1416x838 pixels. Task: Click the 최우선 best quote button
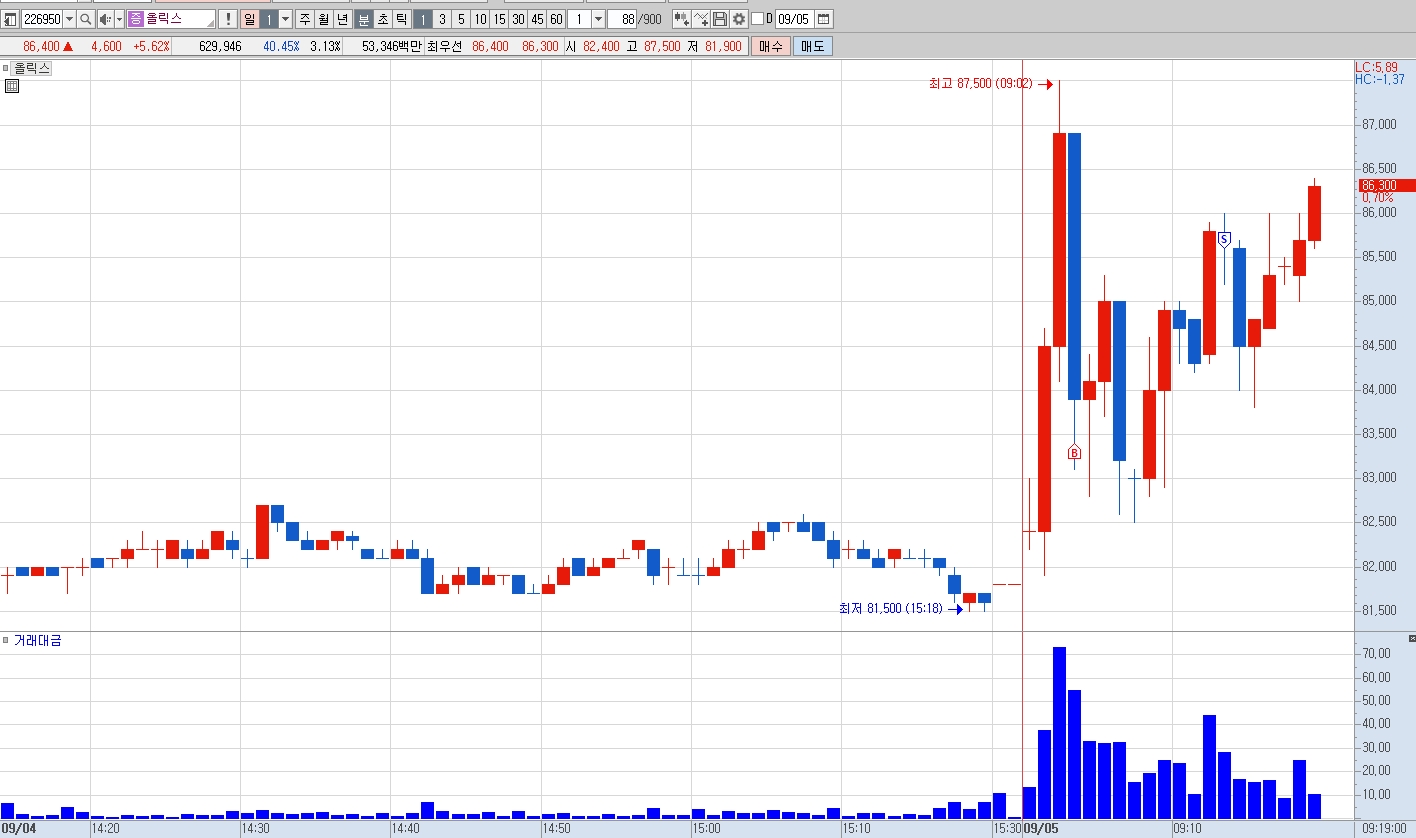445,46
